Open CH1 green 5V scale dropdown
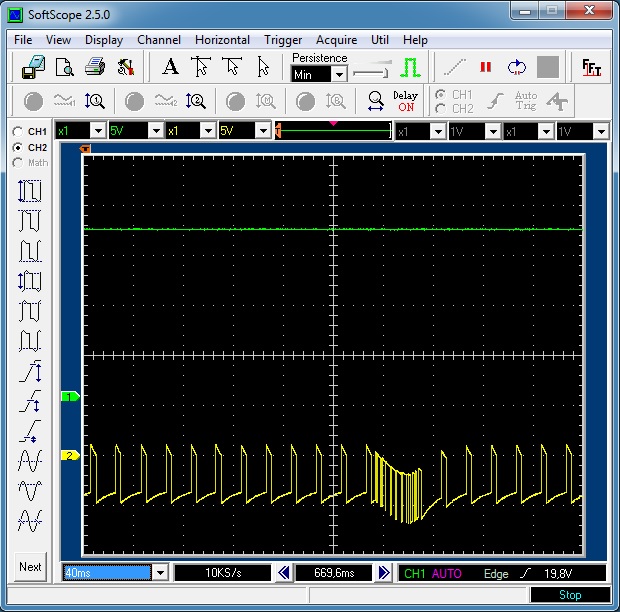The image size is (620, 612). (x=156, y=131)
